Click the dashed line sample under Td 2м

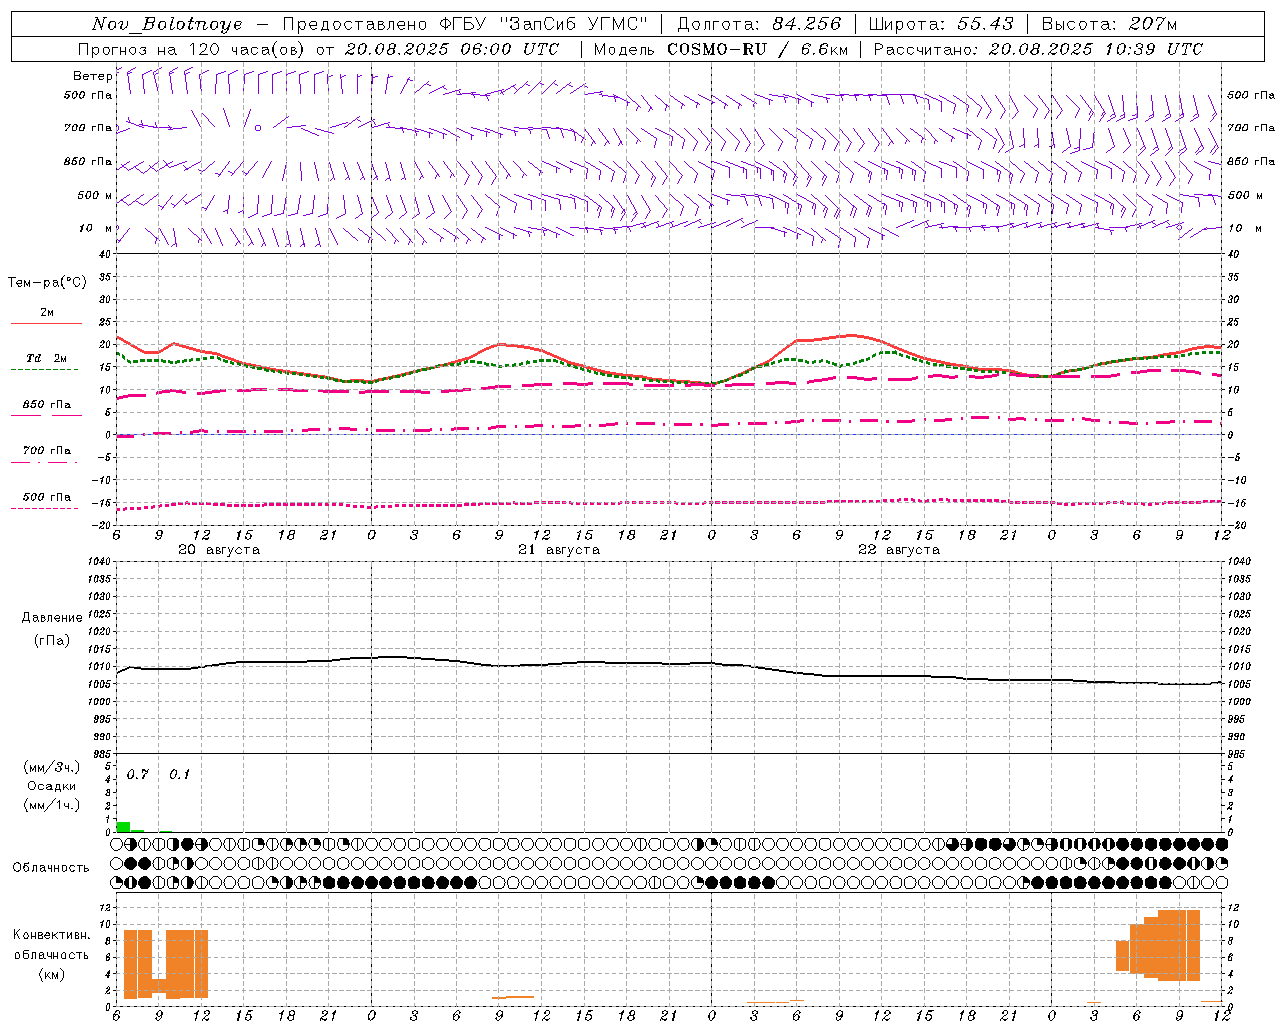pos(44,370)
